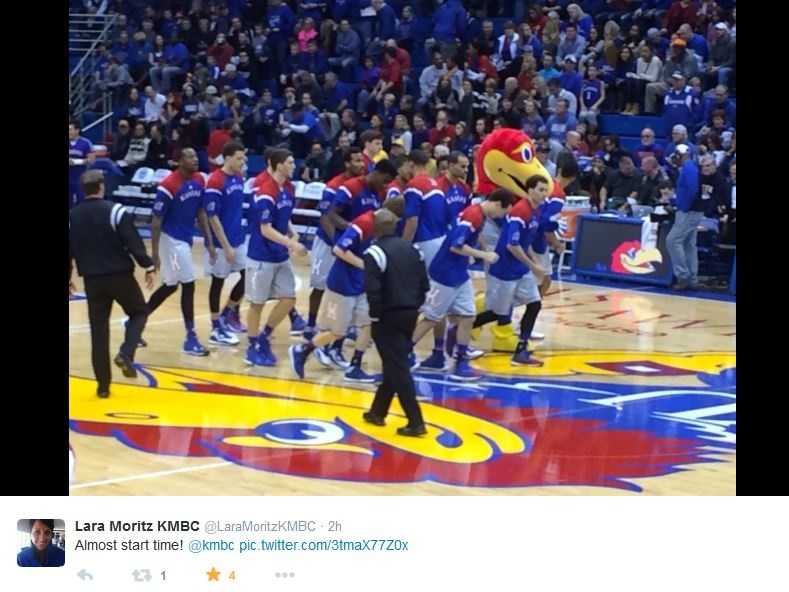
Task: Click the retweet count of 1
Action: (x=163, y=575)
